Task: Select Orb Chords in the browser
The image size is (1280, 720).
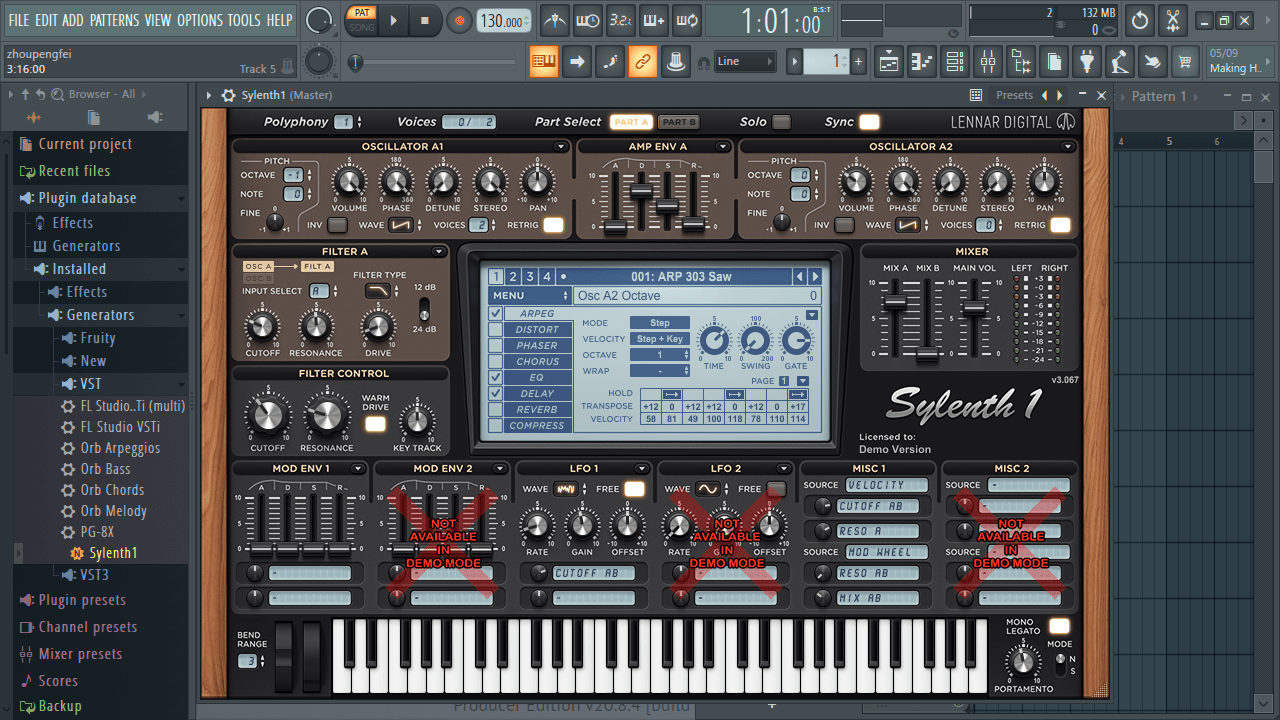Action: click(x=112, y=490)
